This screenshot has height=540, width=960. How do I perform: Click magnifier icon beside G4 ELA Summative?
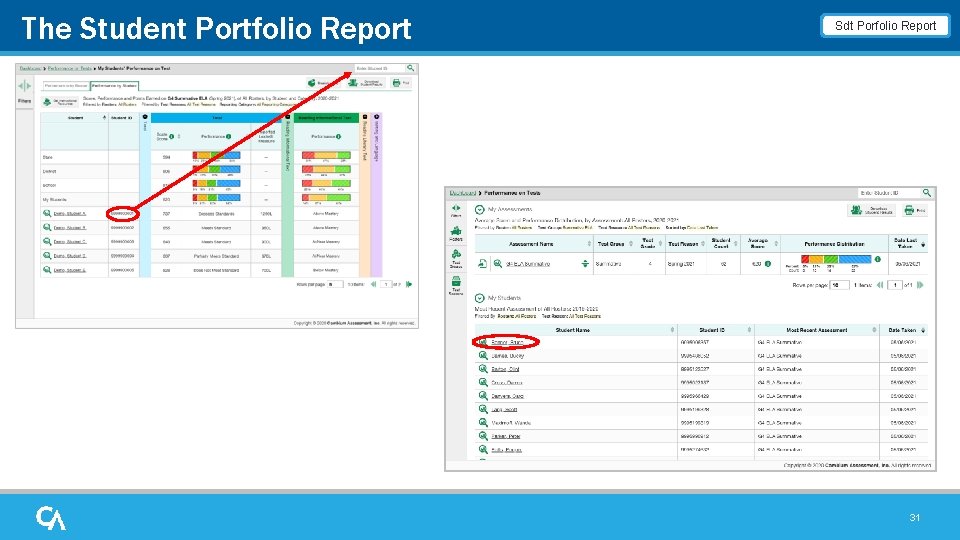tap(498, 264)
